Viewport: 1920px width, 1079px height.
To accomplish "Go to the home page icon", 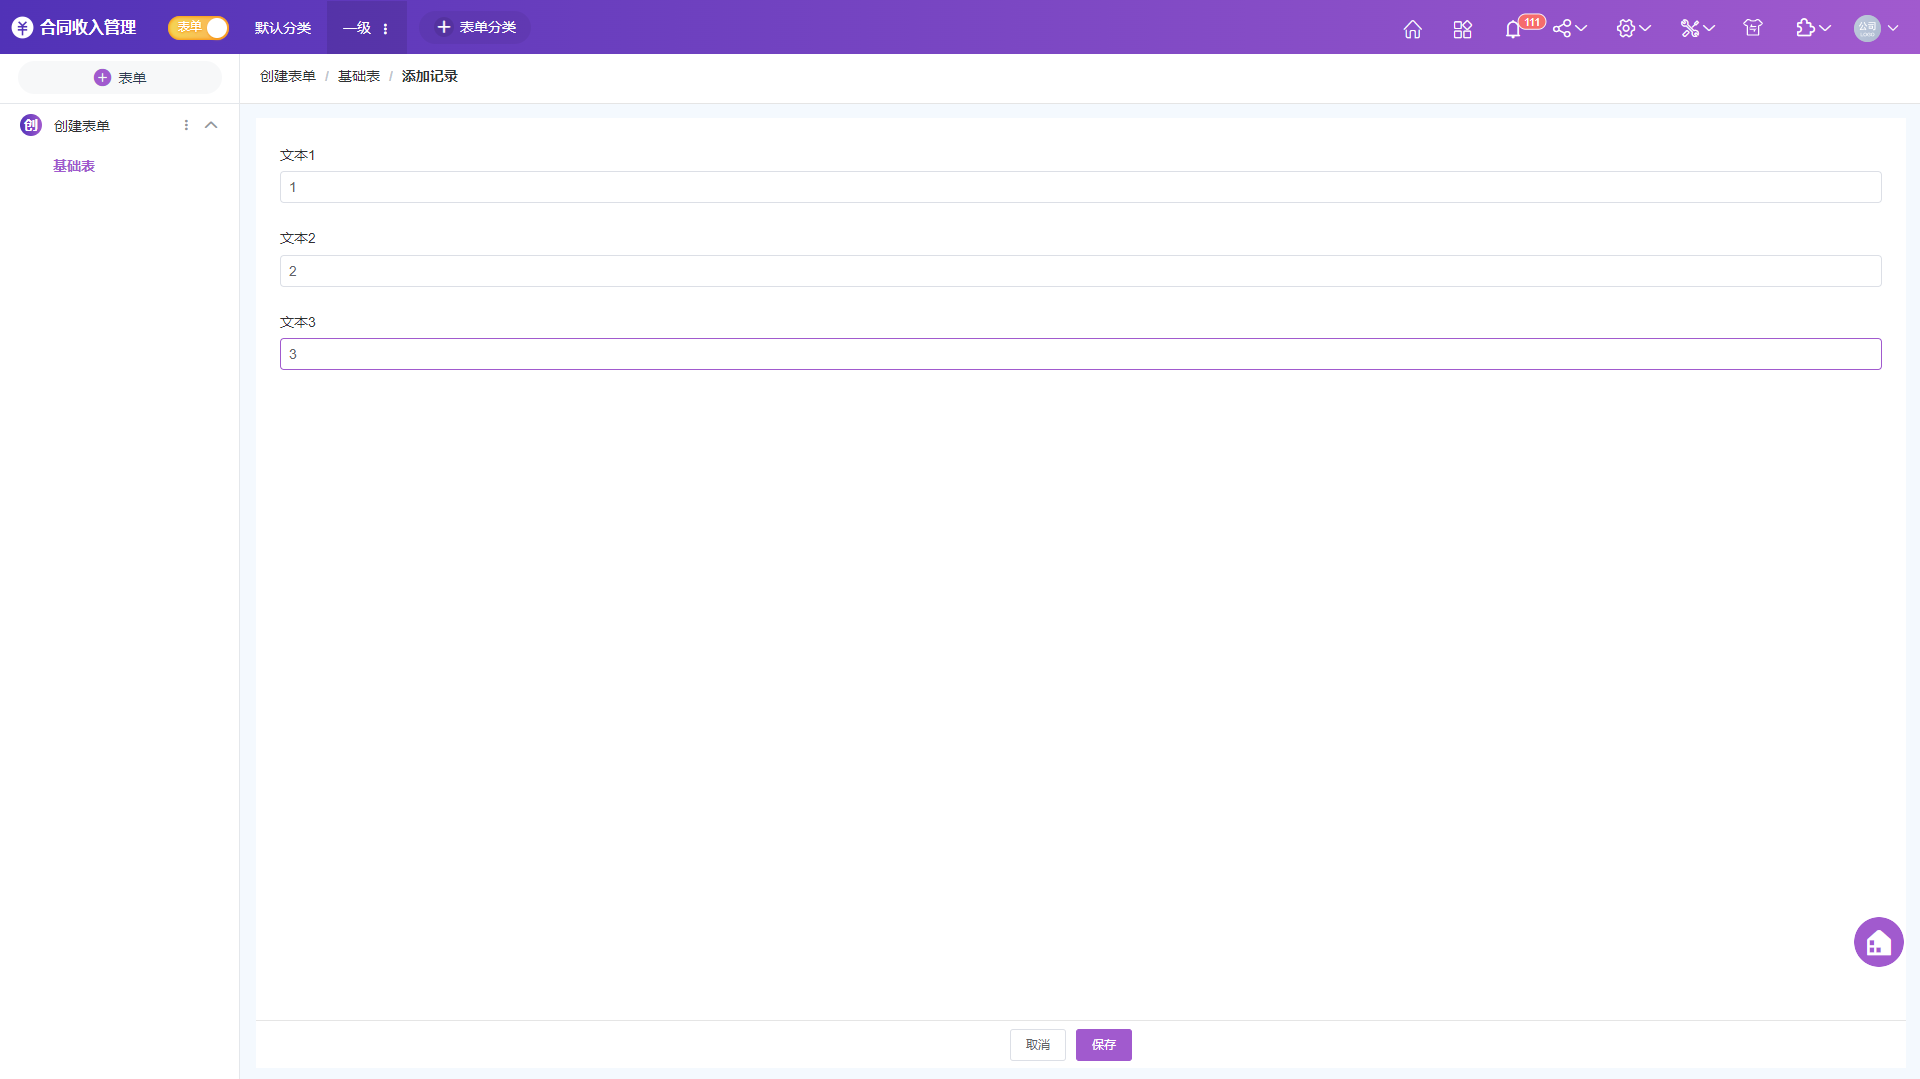I will coord(1412,29).
